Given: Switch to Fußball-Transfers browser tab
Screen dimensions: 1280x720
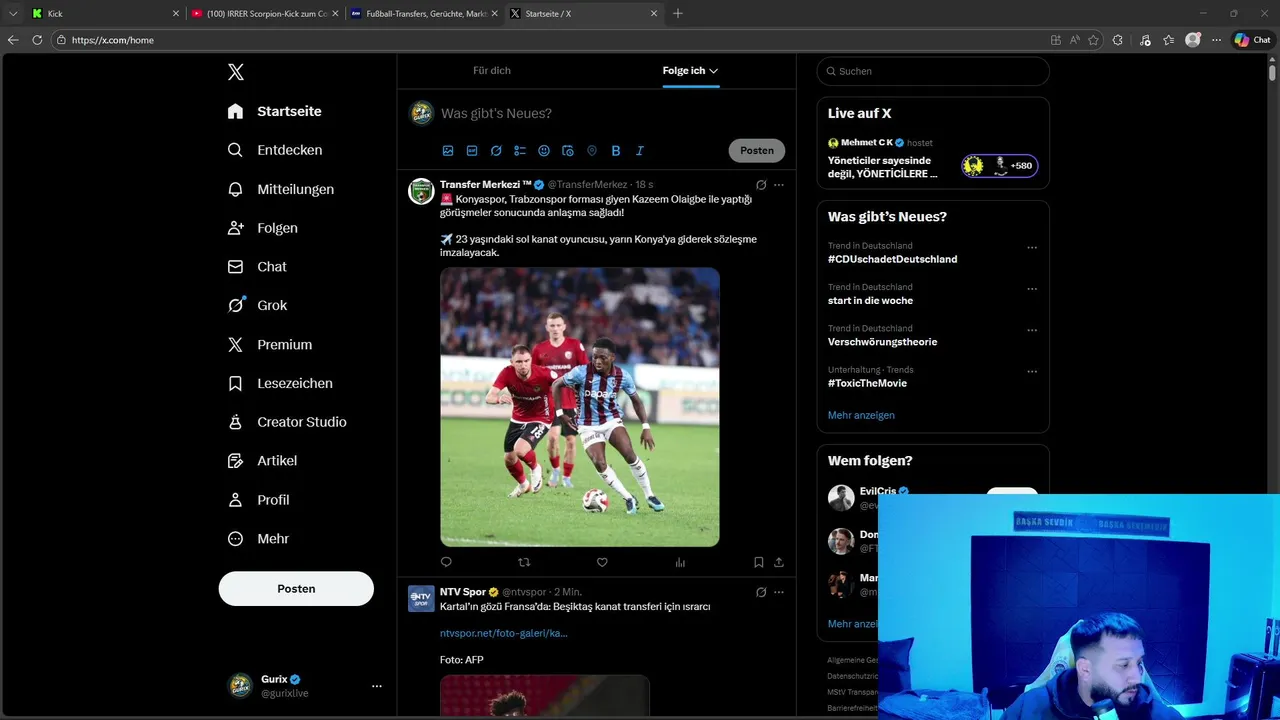Looking at the screenshot, I should (424, 14).
